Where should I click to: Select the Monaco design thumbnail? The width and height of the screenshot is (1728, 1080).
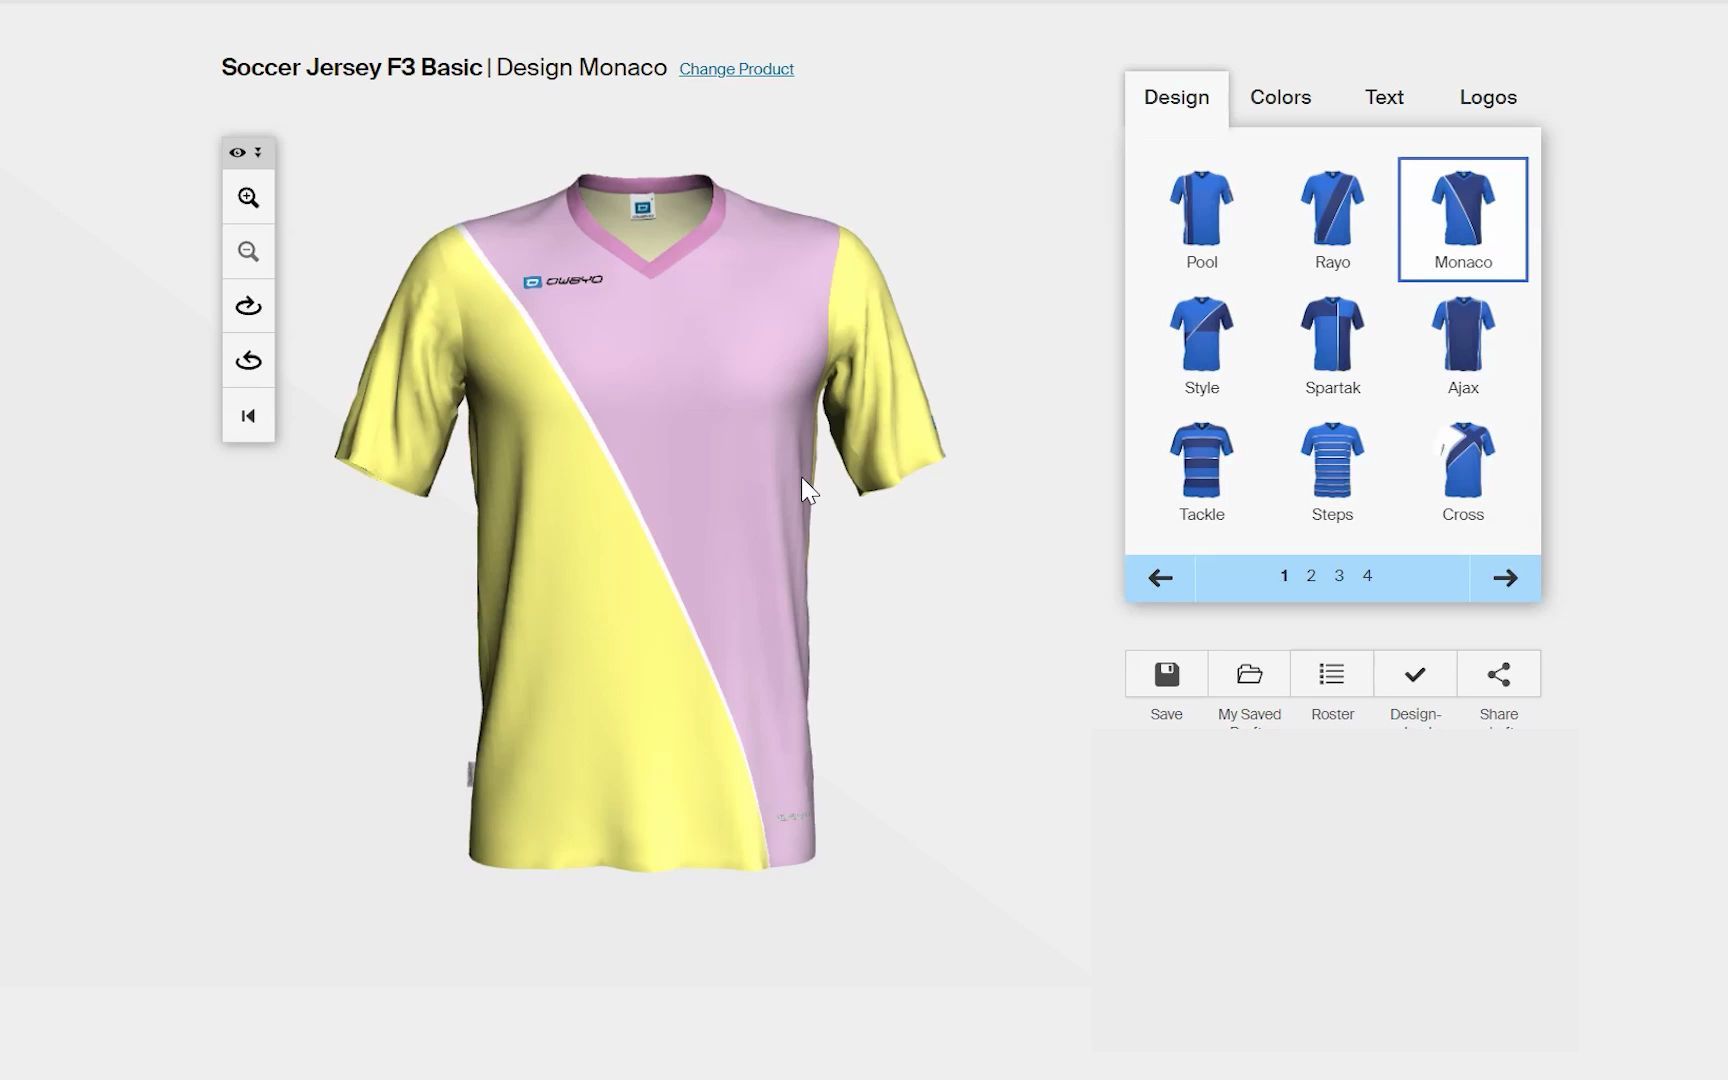[x=1463, y=220]
